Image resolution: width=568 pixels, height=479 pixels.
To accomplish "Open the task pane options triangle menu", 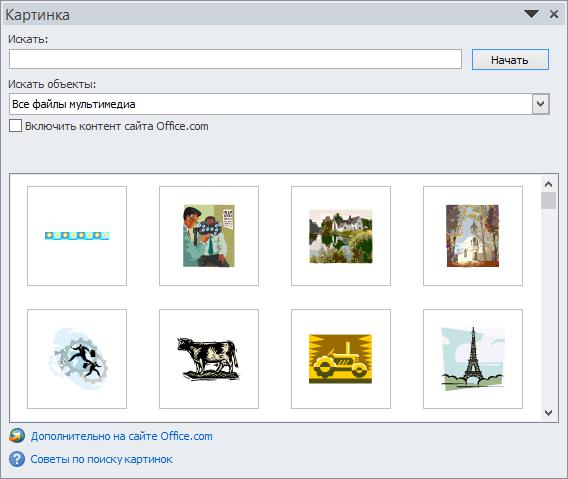I will [531, 14].
